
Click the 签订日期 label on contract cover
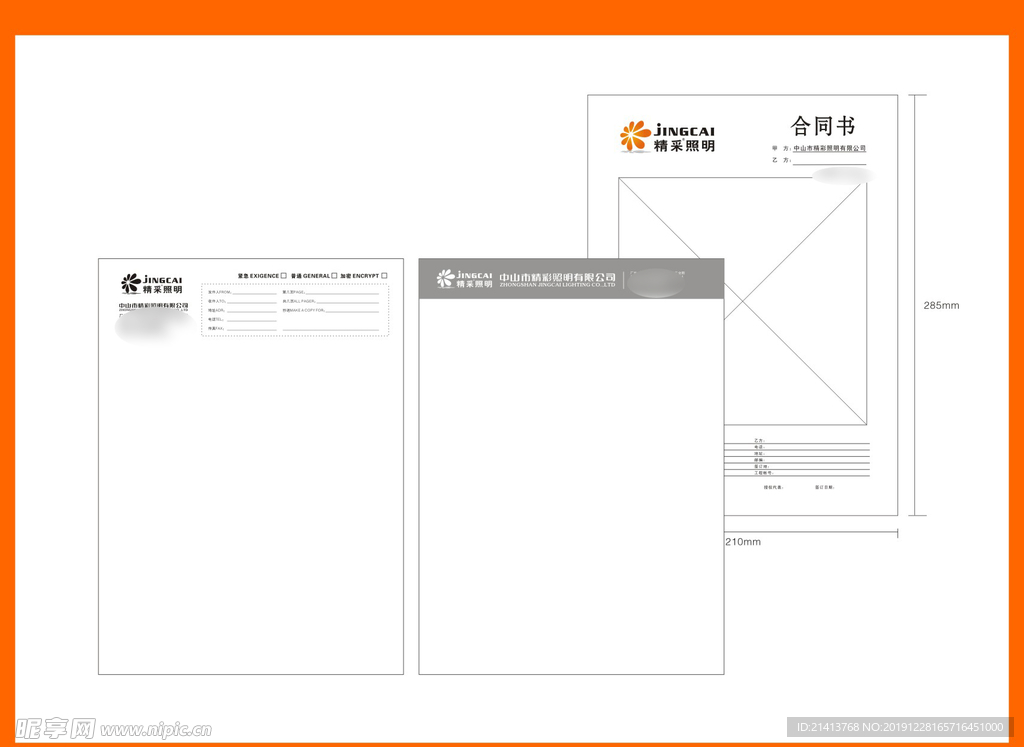coord(825,487)
